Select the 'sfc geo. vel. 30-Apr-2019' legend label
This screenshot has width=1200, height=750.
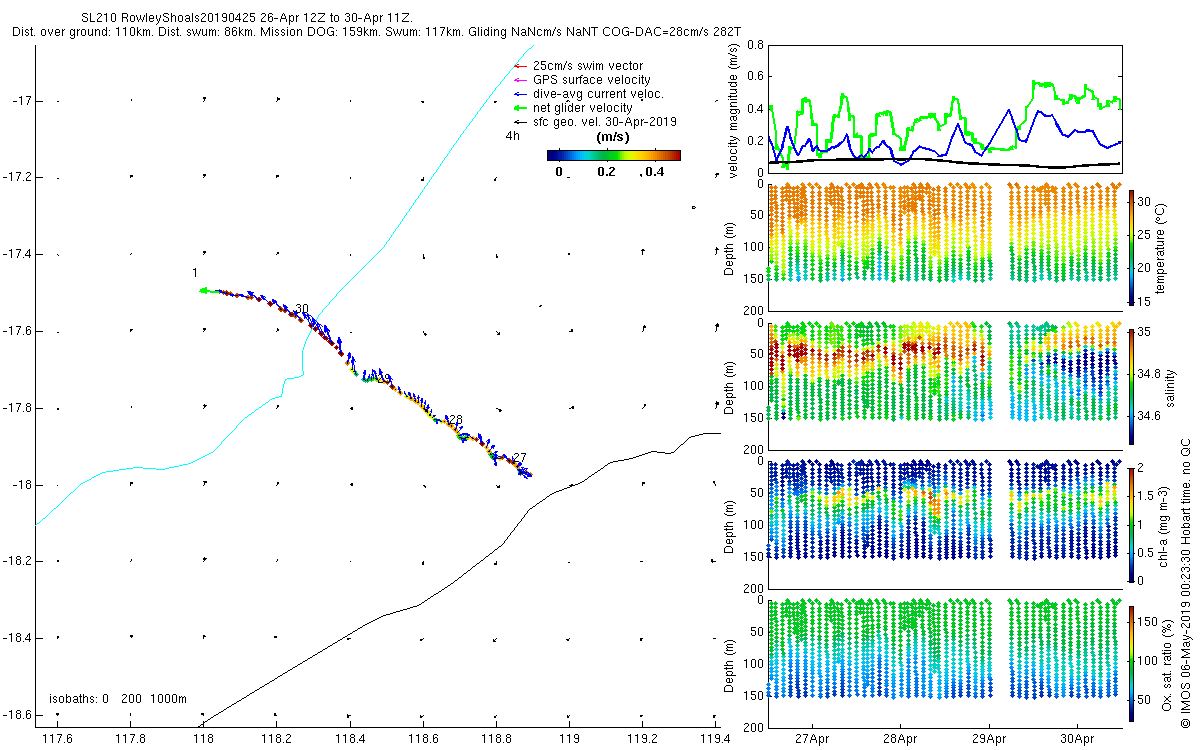[x=605, y=122]
